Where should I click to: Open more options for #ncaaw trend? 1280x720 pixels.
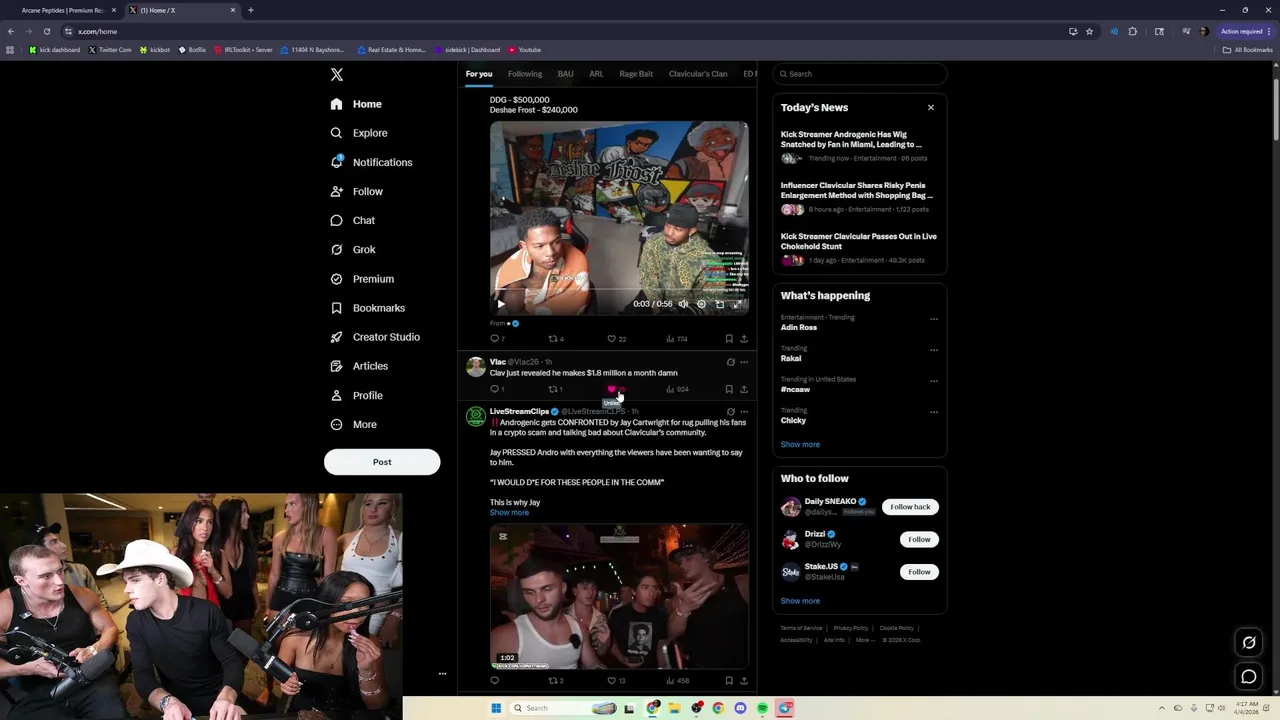934,381
